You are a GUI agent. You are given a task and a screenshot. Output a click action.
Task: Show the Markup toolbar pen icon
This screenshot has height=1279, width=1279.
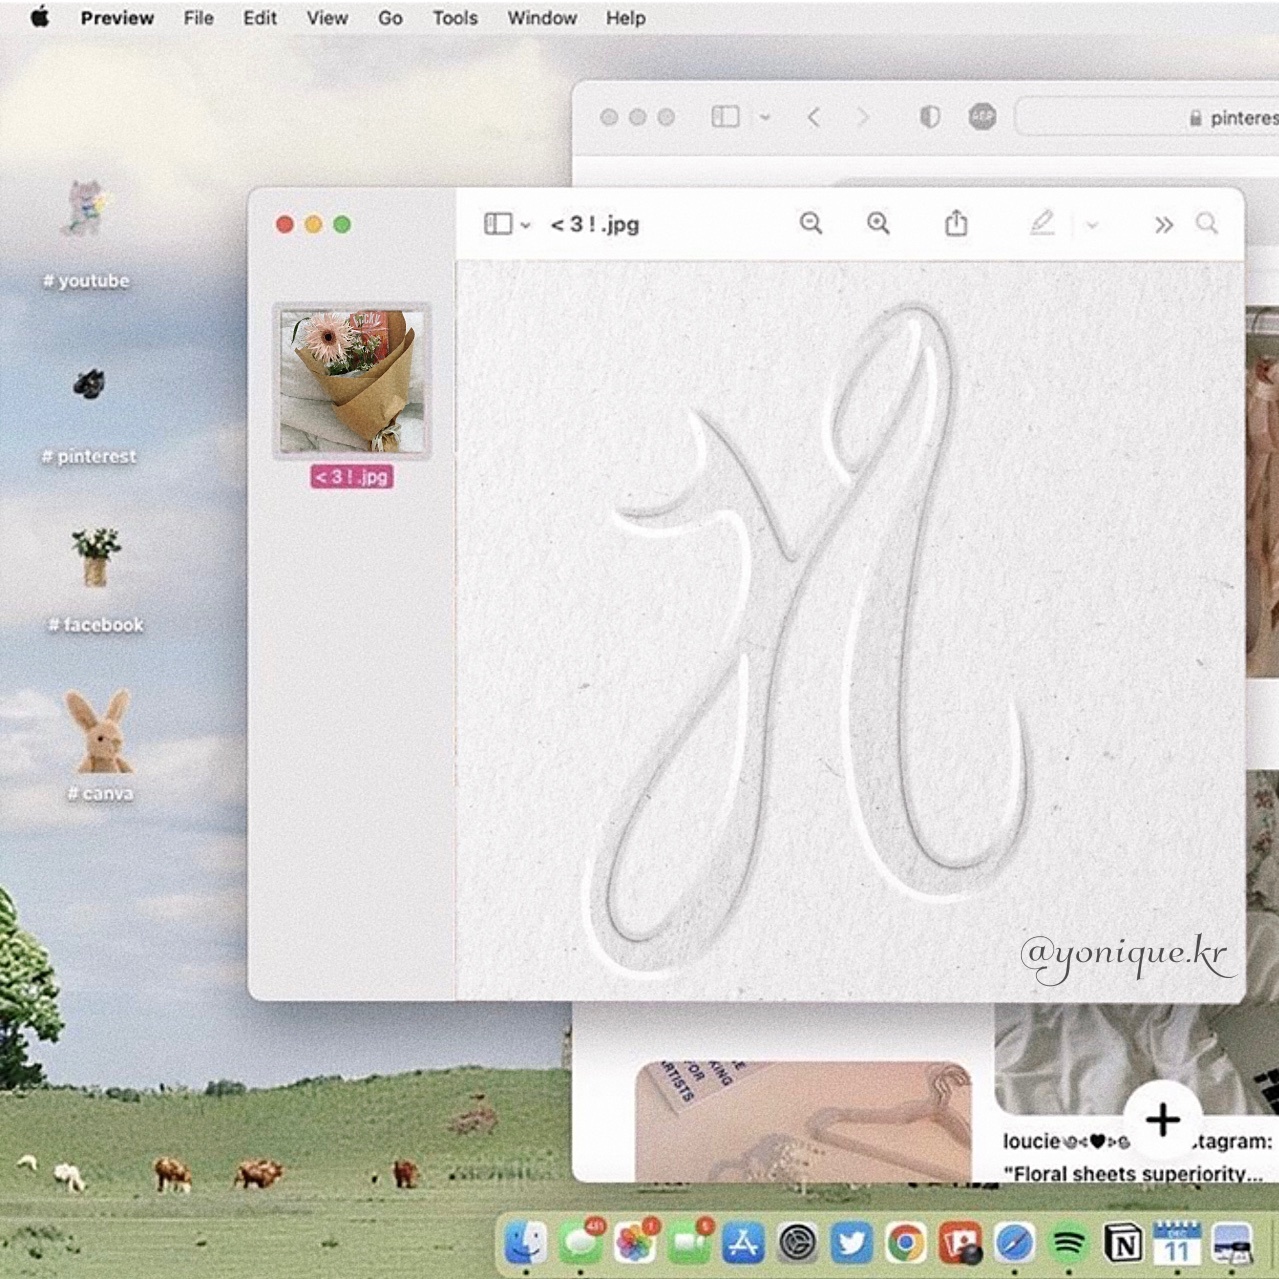(1042, 222)
